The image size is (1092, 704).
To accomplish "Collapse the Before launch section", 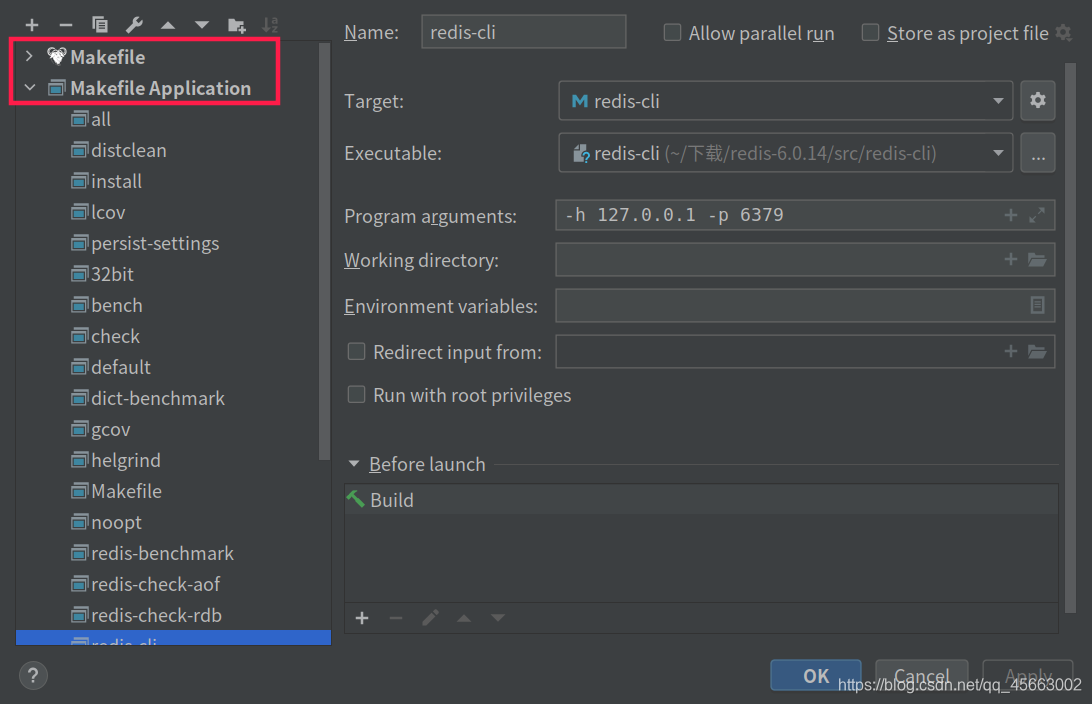I will point(353,464).
